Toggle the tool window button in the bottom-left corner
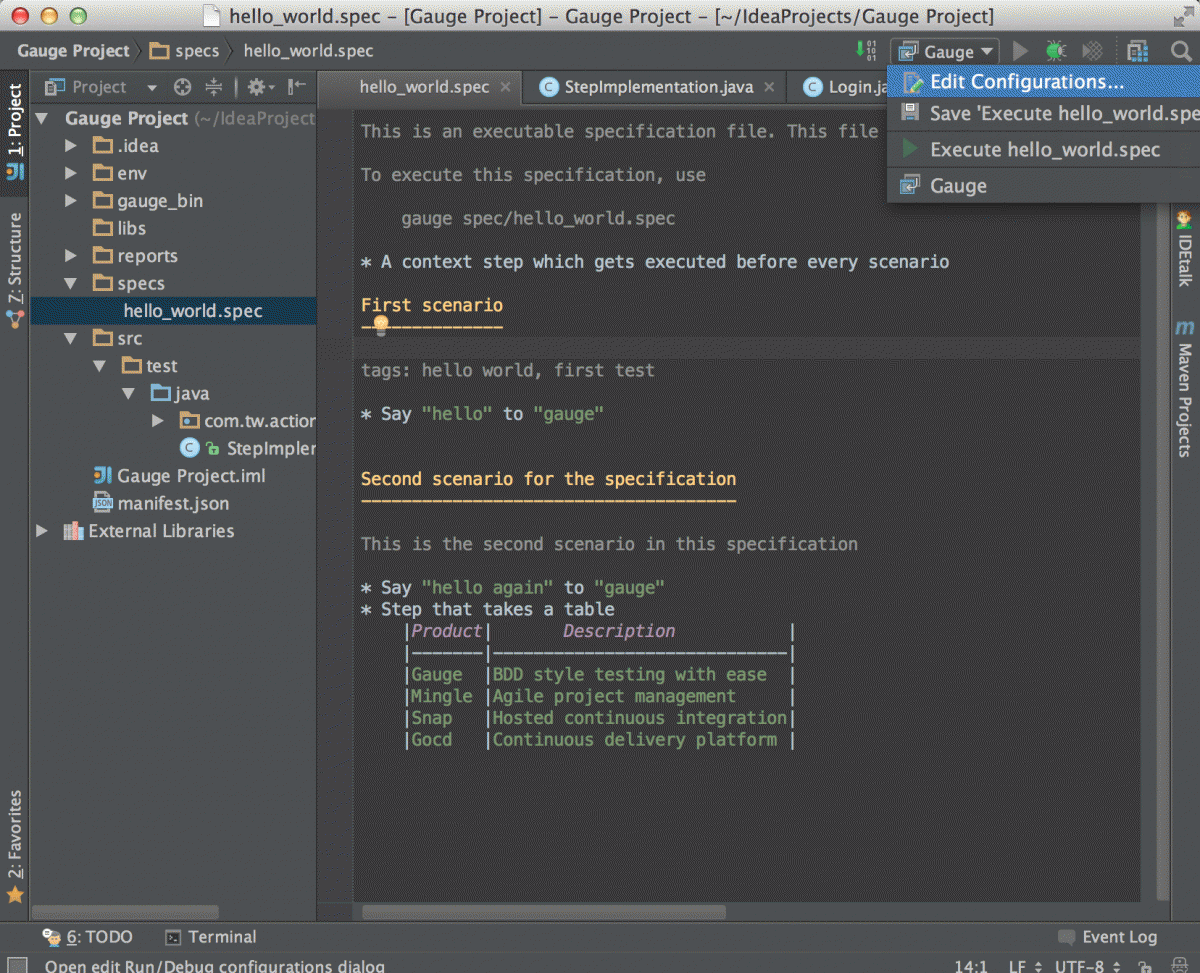 (x=17, y=965)
